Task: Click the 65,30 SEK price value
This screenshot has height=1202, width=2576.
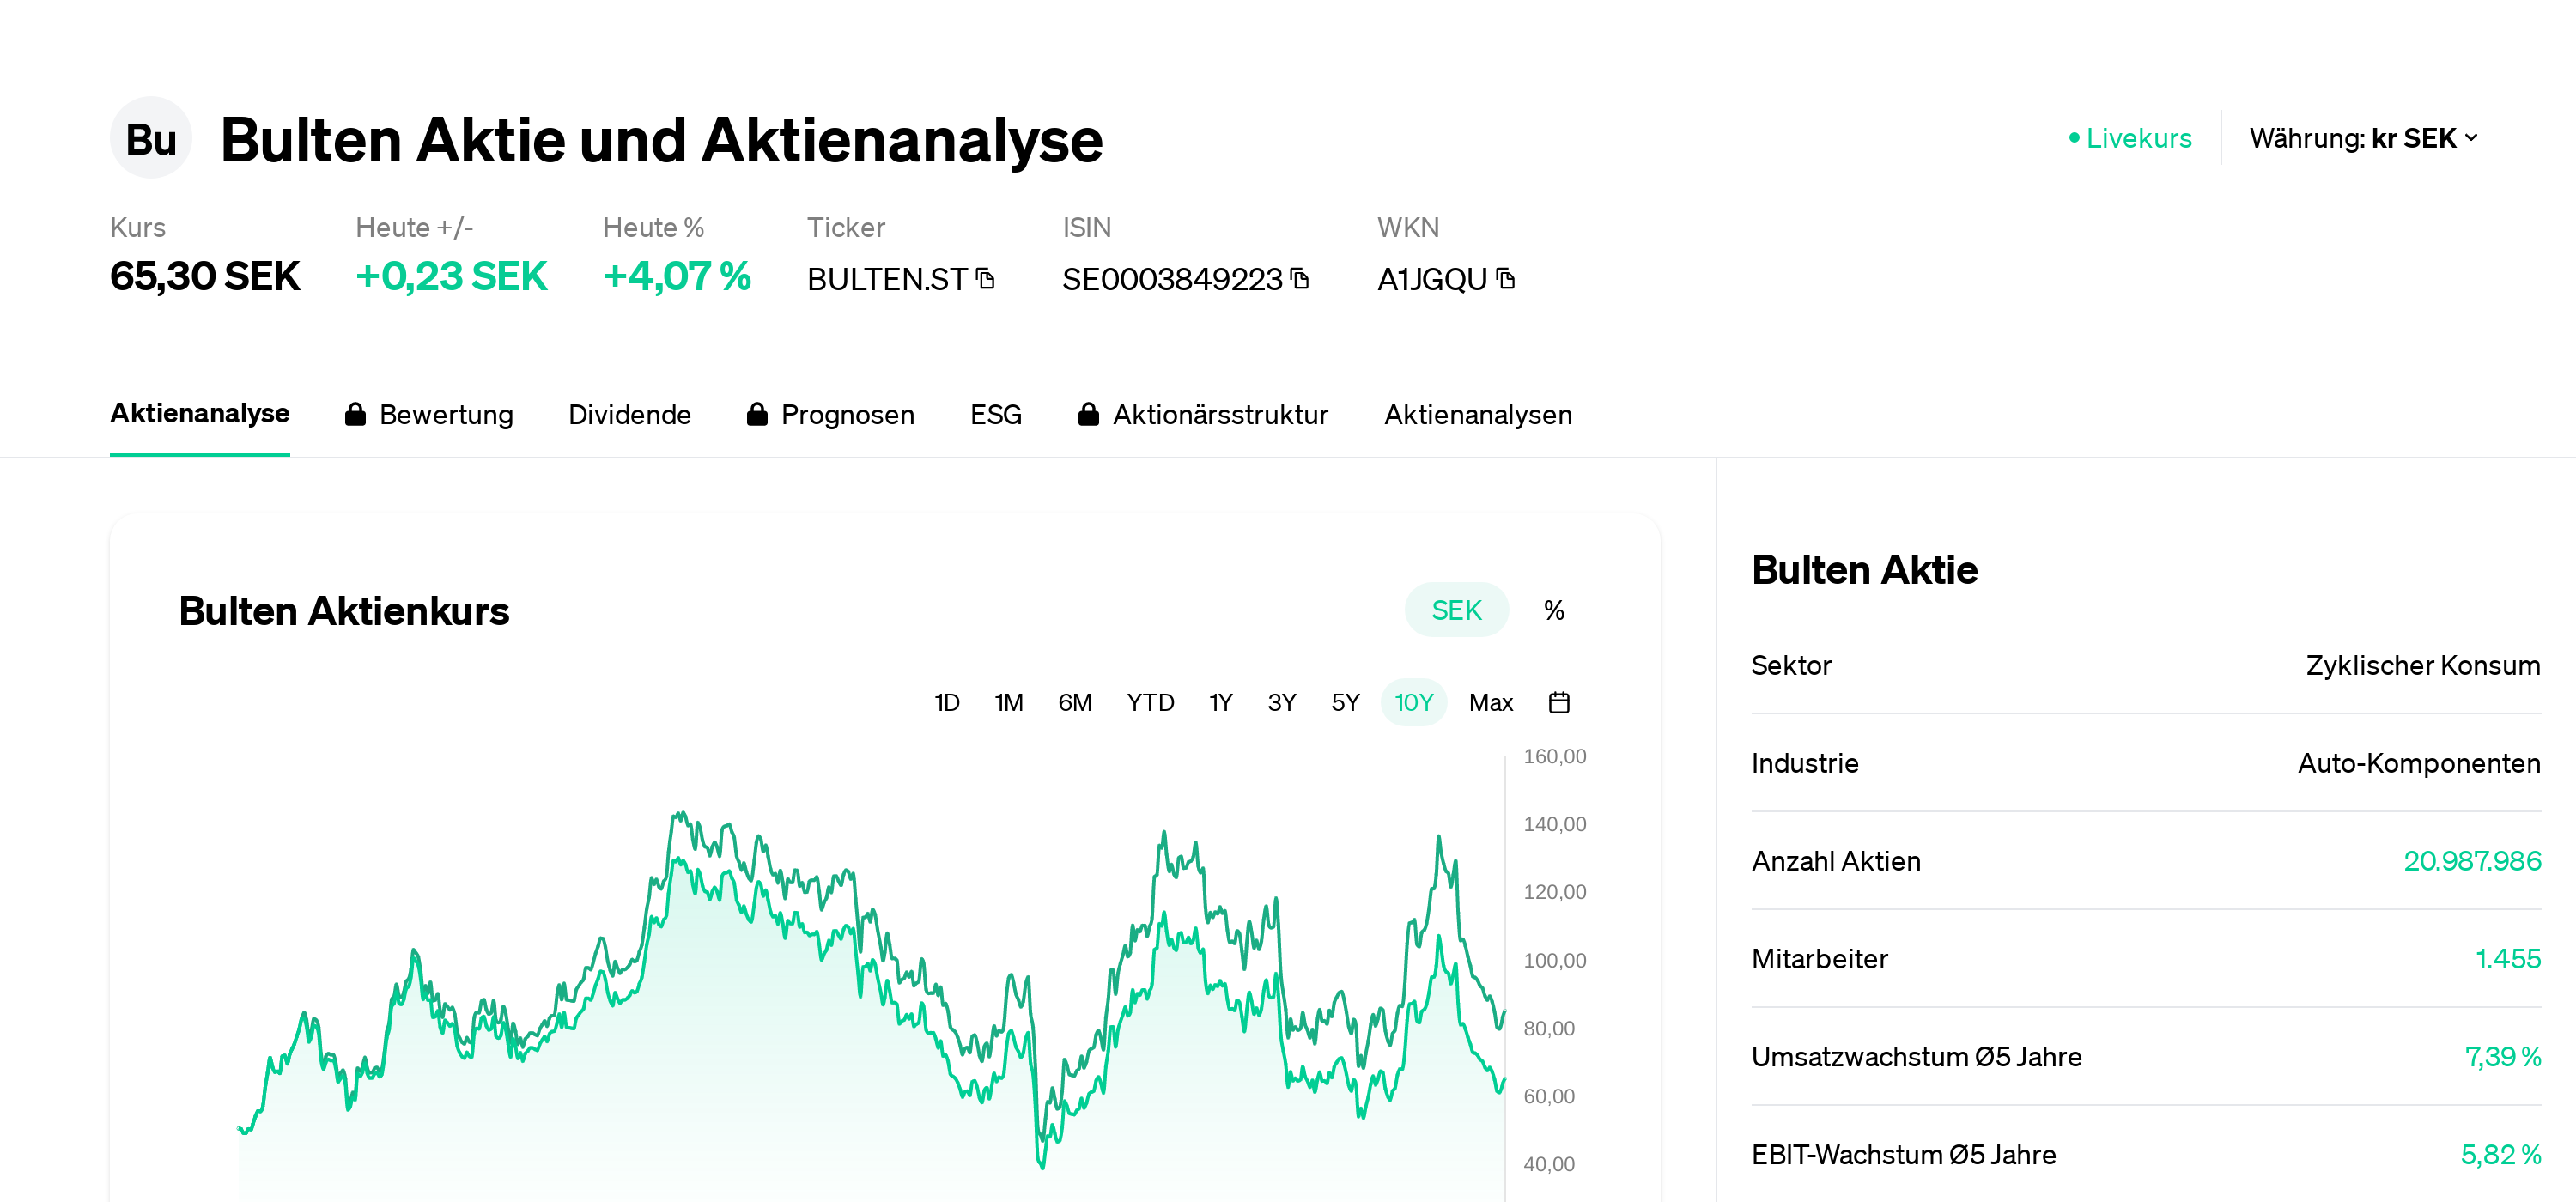Action: tap(205, 276)
